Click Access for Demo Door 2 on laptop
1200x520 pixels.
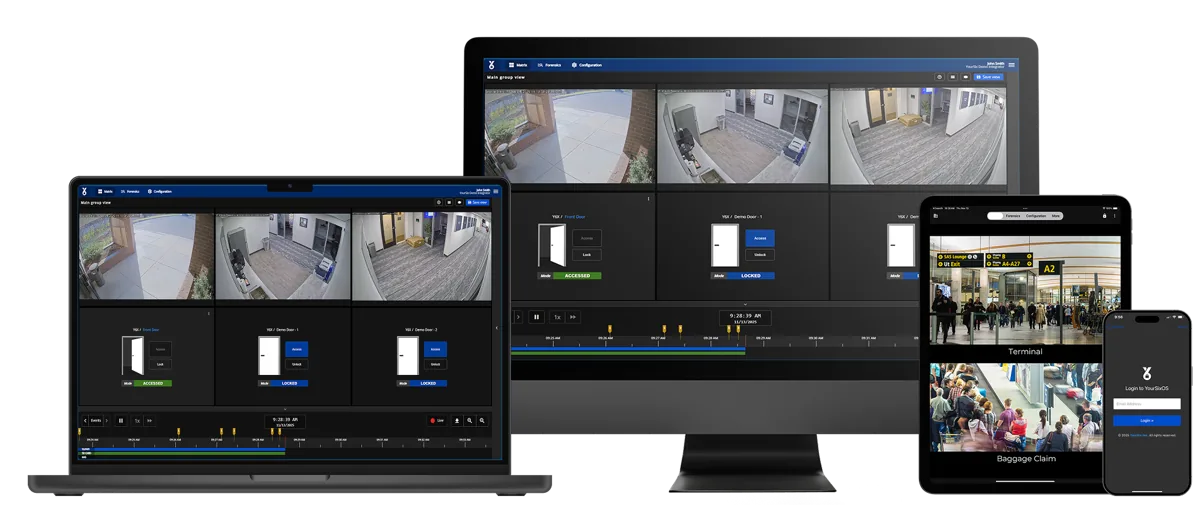pyautogui.click(x=434, y=349)
